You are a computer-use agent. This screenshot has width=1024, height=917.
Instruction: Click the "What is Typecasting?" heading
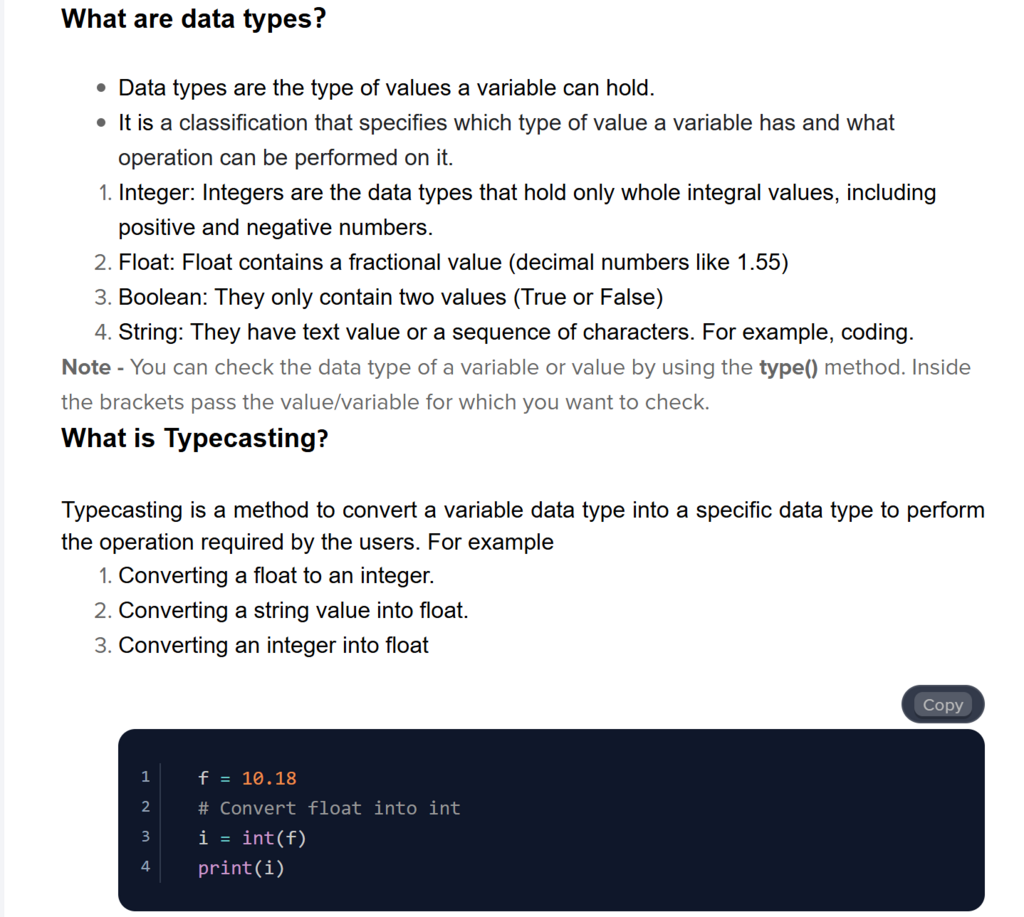tap(195, 438)
